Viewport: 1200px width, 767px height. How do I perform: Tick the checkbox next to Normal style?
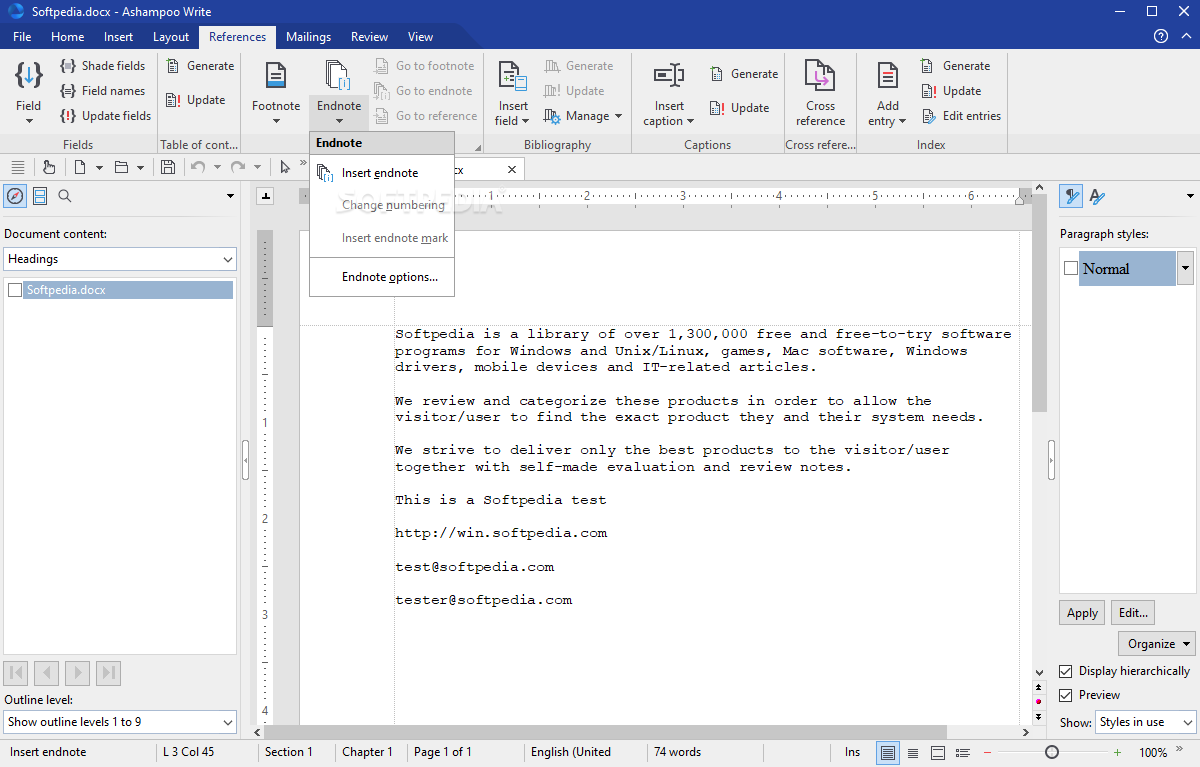click(1070, 269)
